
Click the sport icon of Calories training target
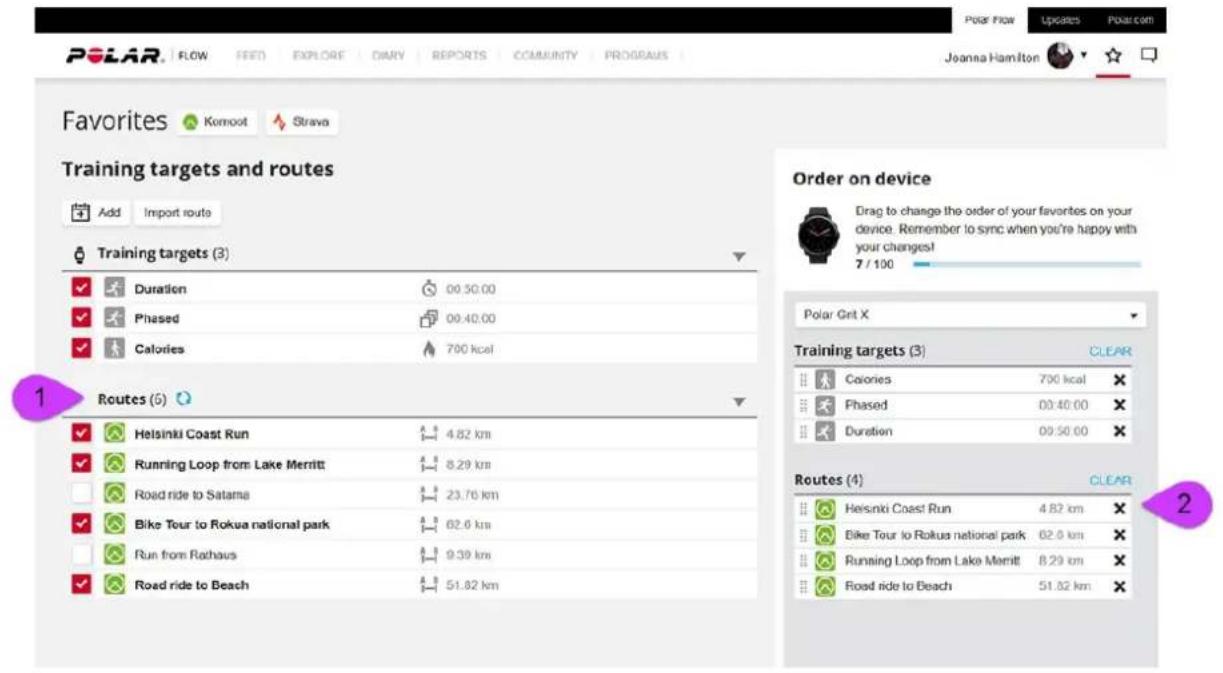[x=115, y=349]
